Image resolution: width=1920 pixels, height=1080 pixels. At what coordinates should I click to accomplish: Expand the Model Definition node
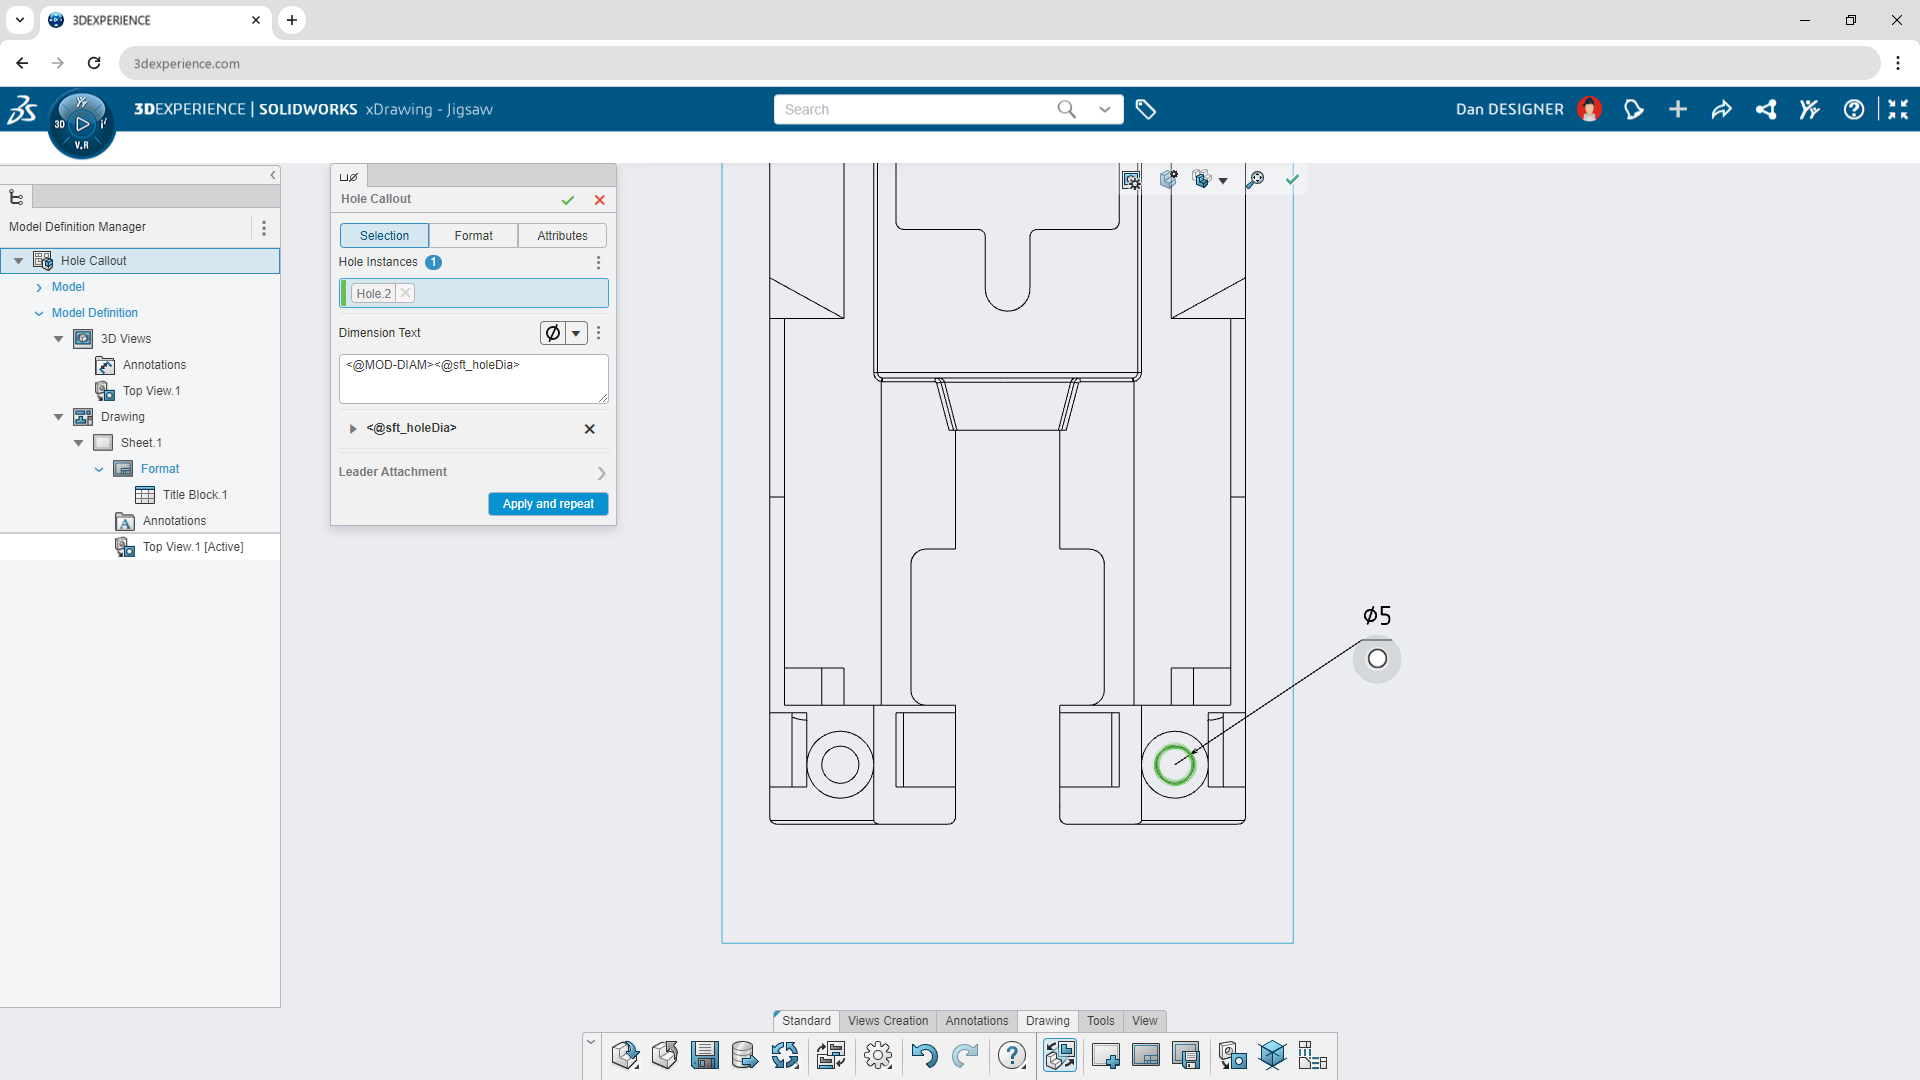40,313
